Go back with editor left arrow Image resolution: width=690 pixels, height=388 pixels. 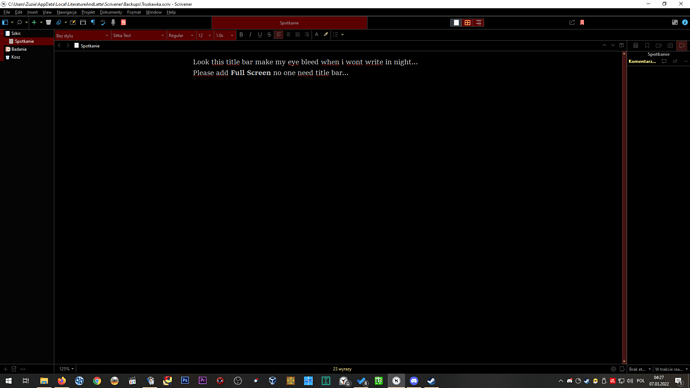[x=59, y=46]
